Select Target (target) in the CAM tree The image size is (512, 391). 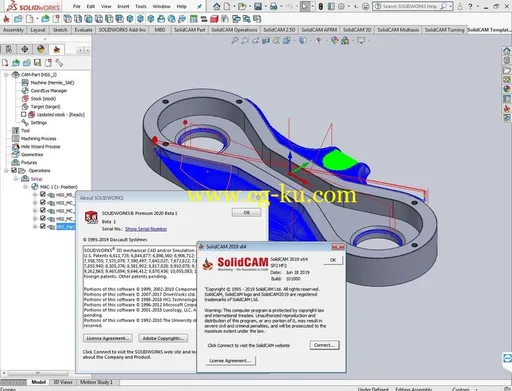pos(45,107)
